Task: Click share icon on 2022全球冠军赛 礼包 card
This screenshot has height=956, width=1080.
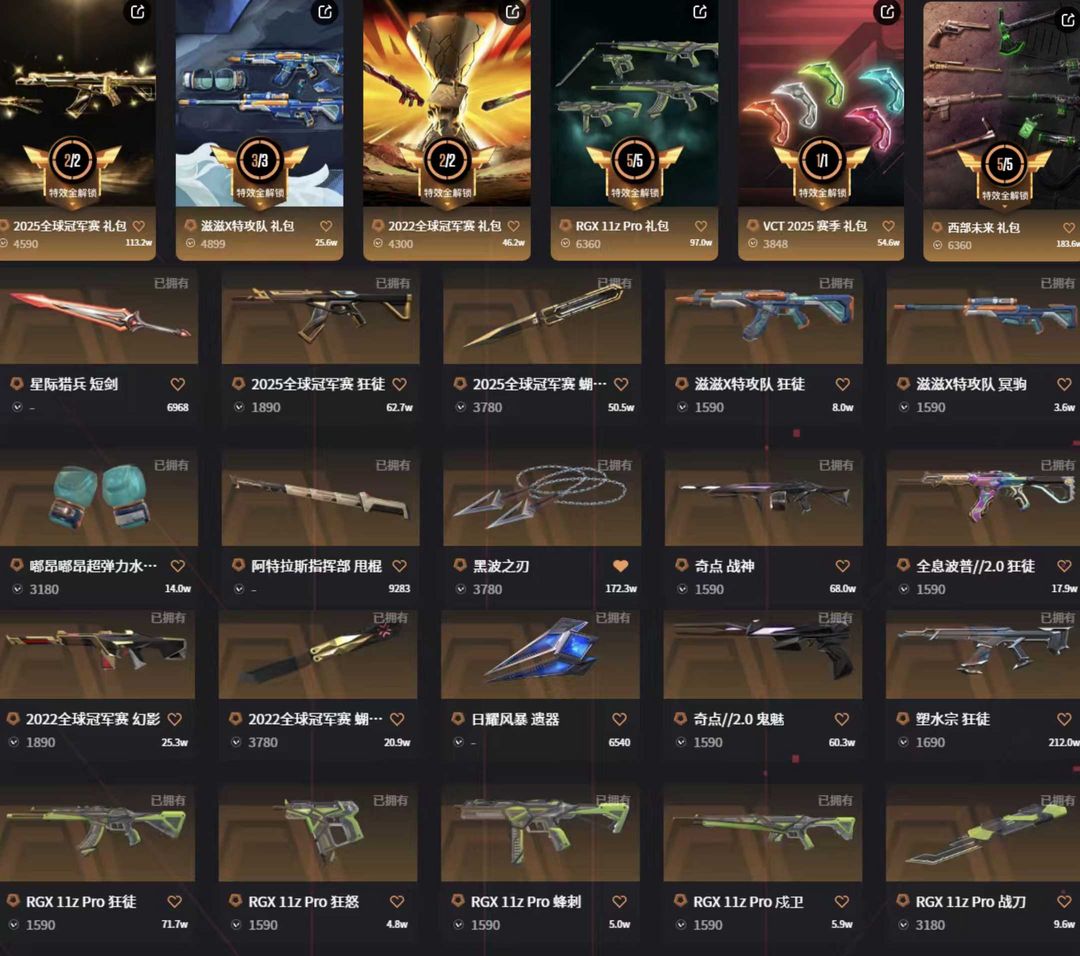Action: (x=512, y=12)
